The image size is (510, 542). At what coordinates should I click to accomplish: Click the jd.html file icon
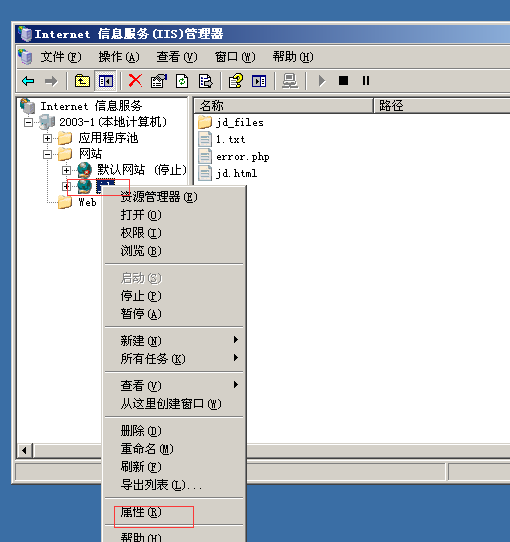coord(205,173)
